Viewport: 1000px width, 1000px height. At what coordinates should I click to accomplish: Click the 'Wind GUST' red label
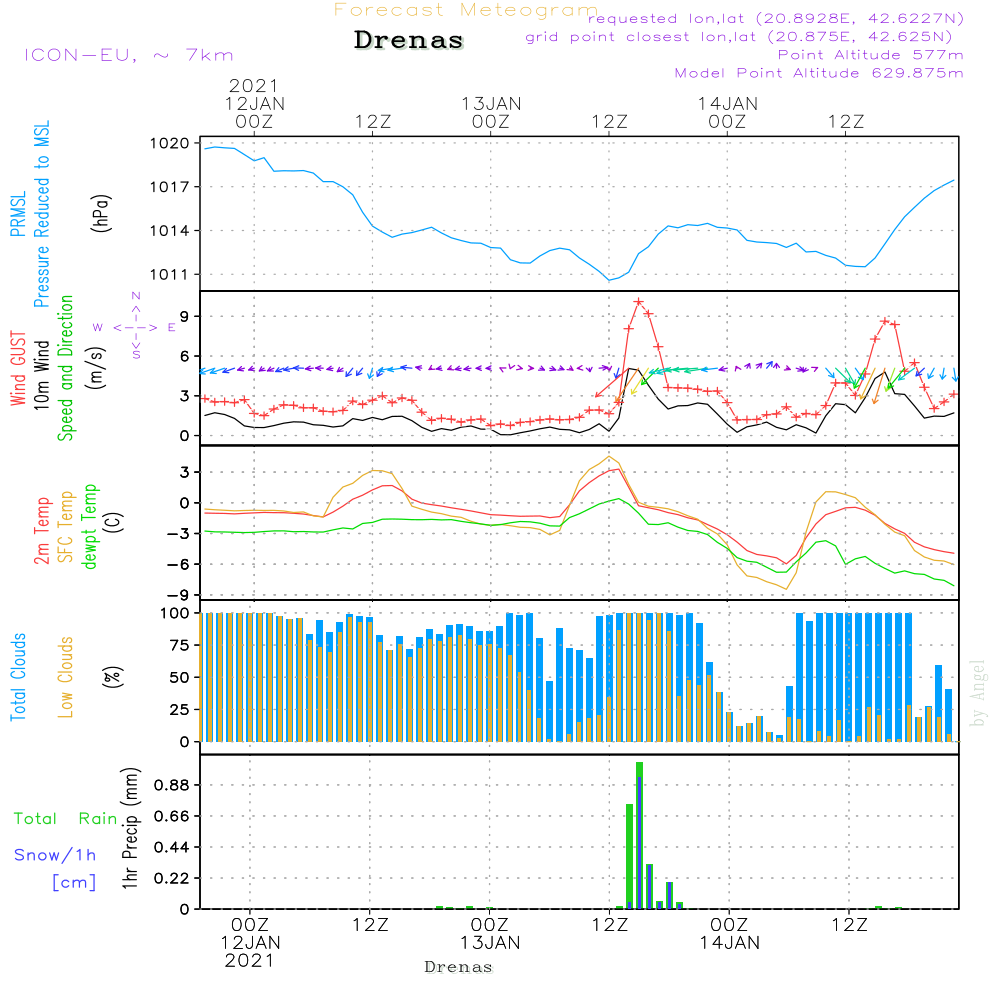point(18,369)
